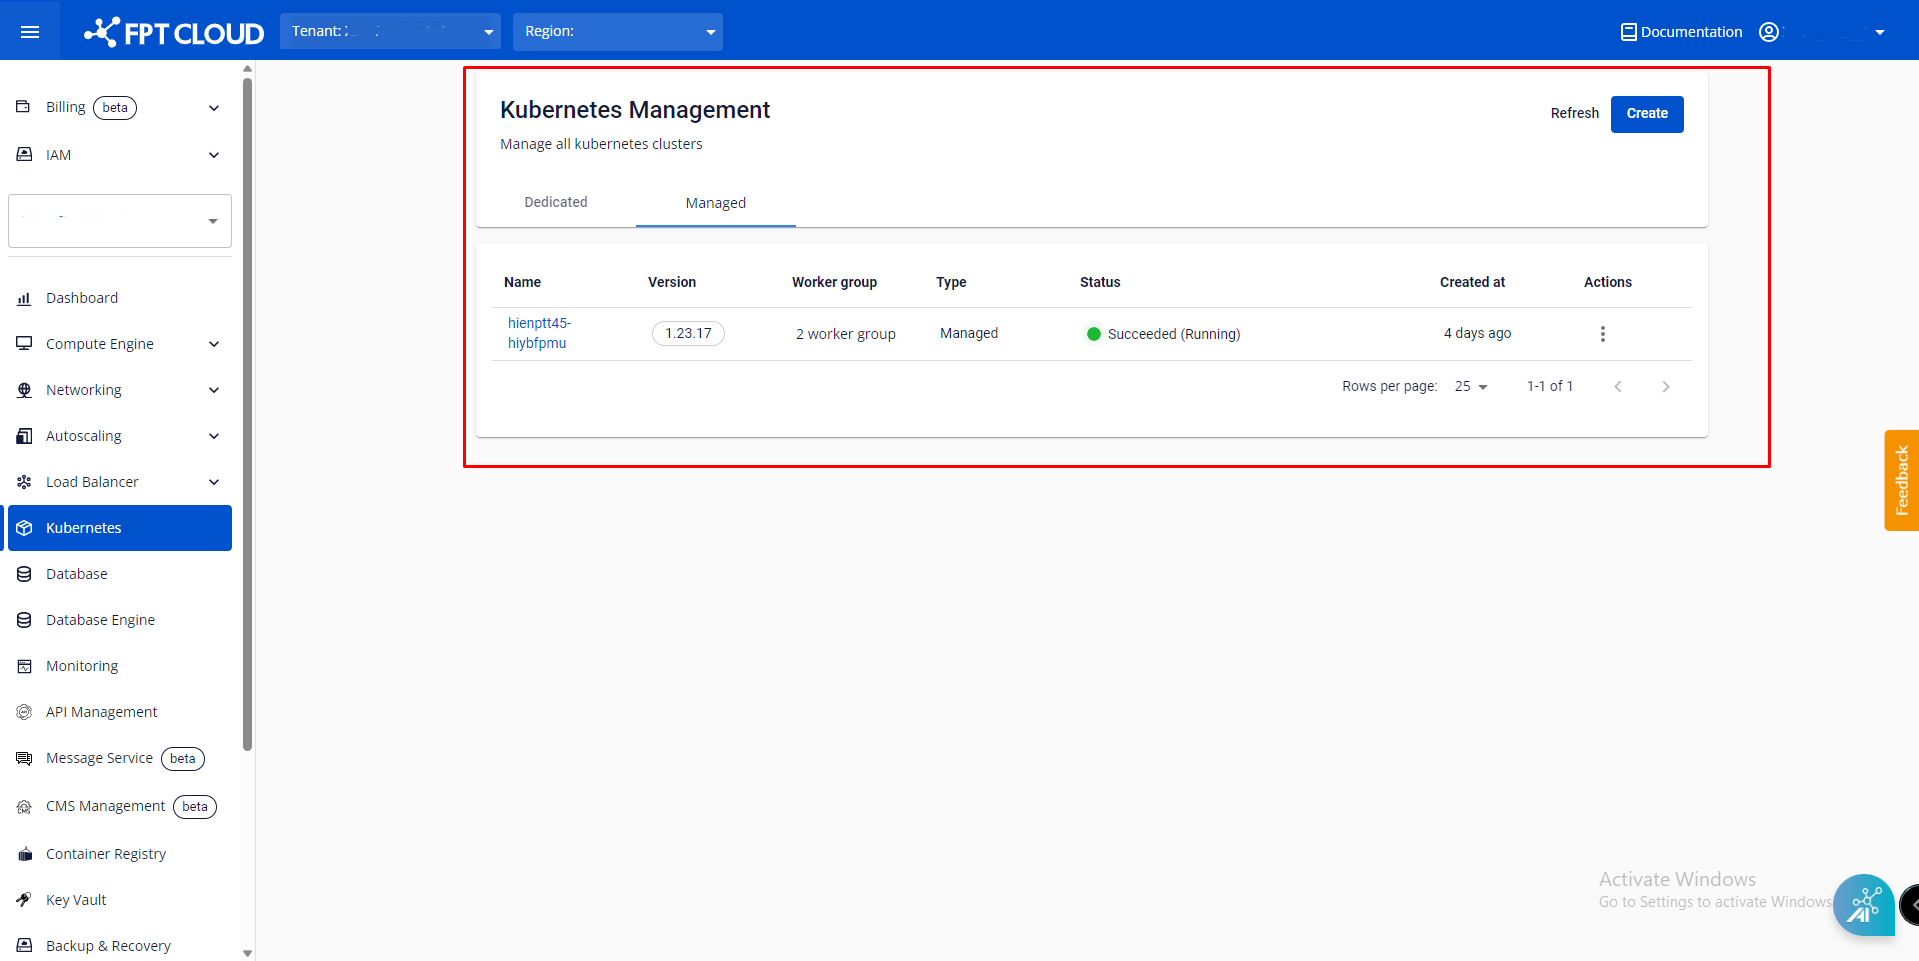
Task: Click the AI assistant floating icon
Action: point(1863,905)
